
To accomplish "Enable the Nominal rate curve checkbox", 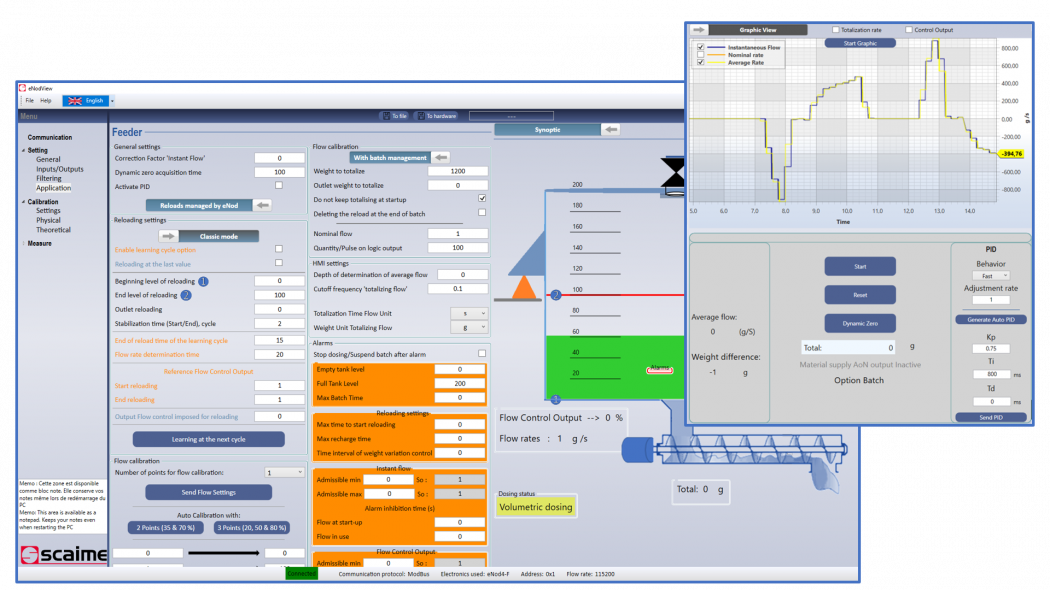I will [x=700, y=54].
